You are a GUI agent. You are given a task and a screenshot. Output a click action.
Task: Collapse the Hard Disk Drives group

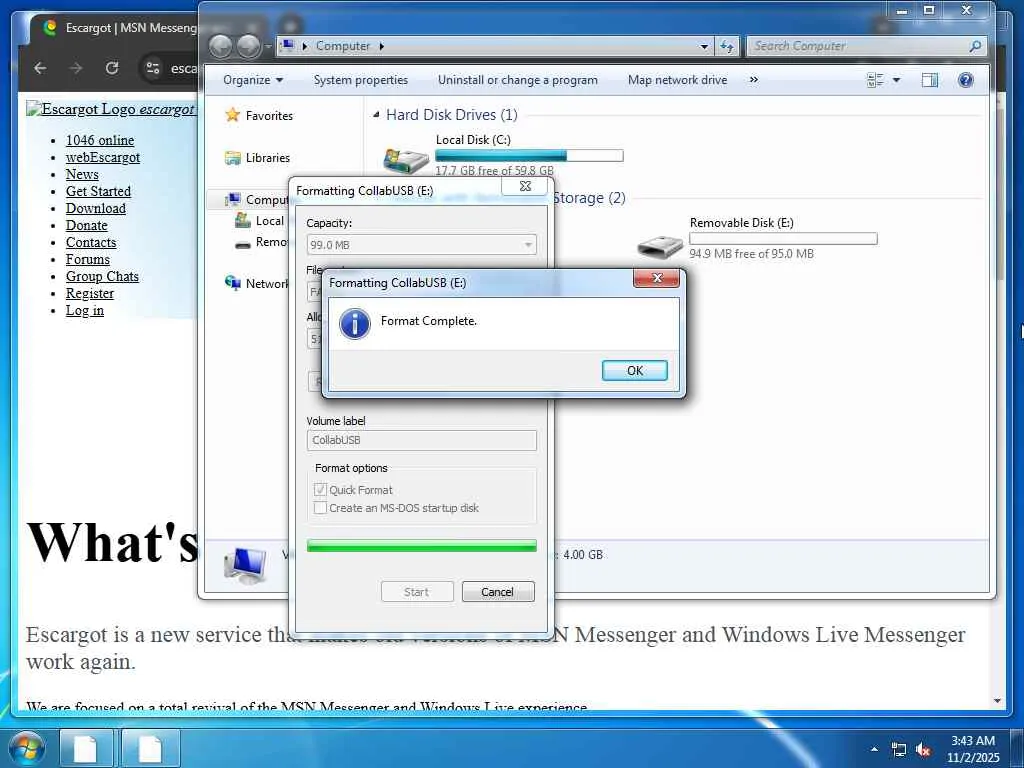click(x=376, y=114)
